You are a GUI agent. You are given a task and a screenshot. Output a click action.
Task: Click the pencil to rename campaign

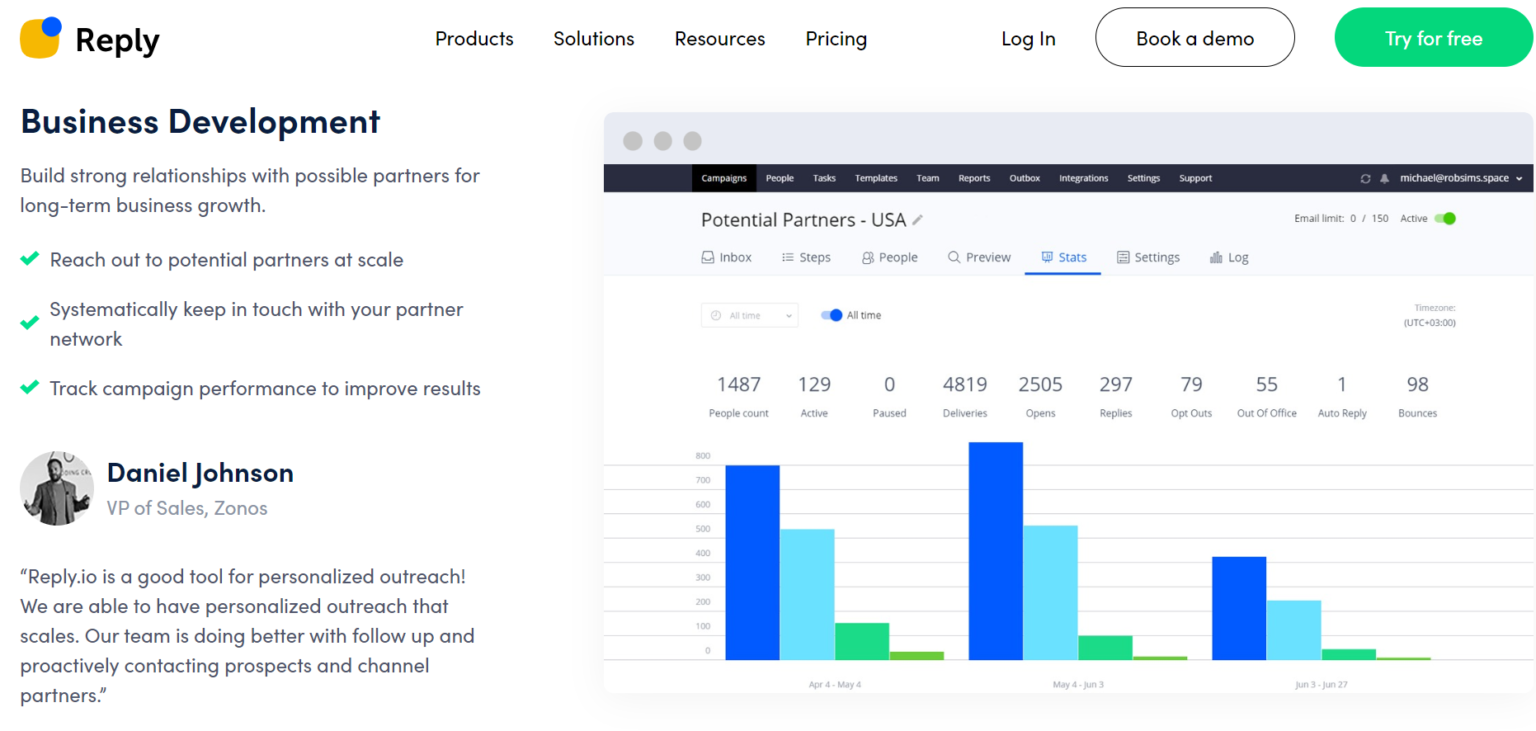click(918, 220)
